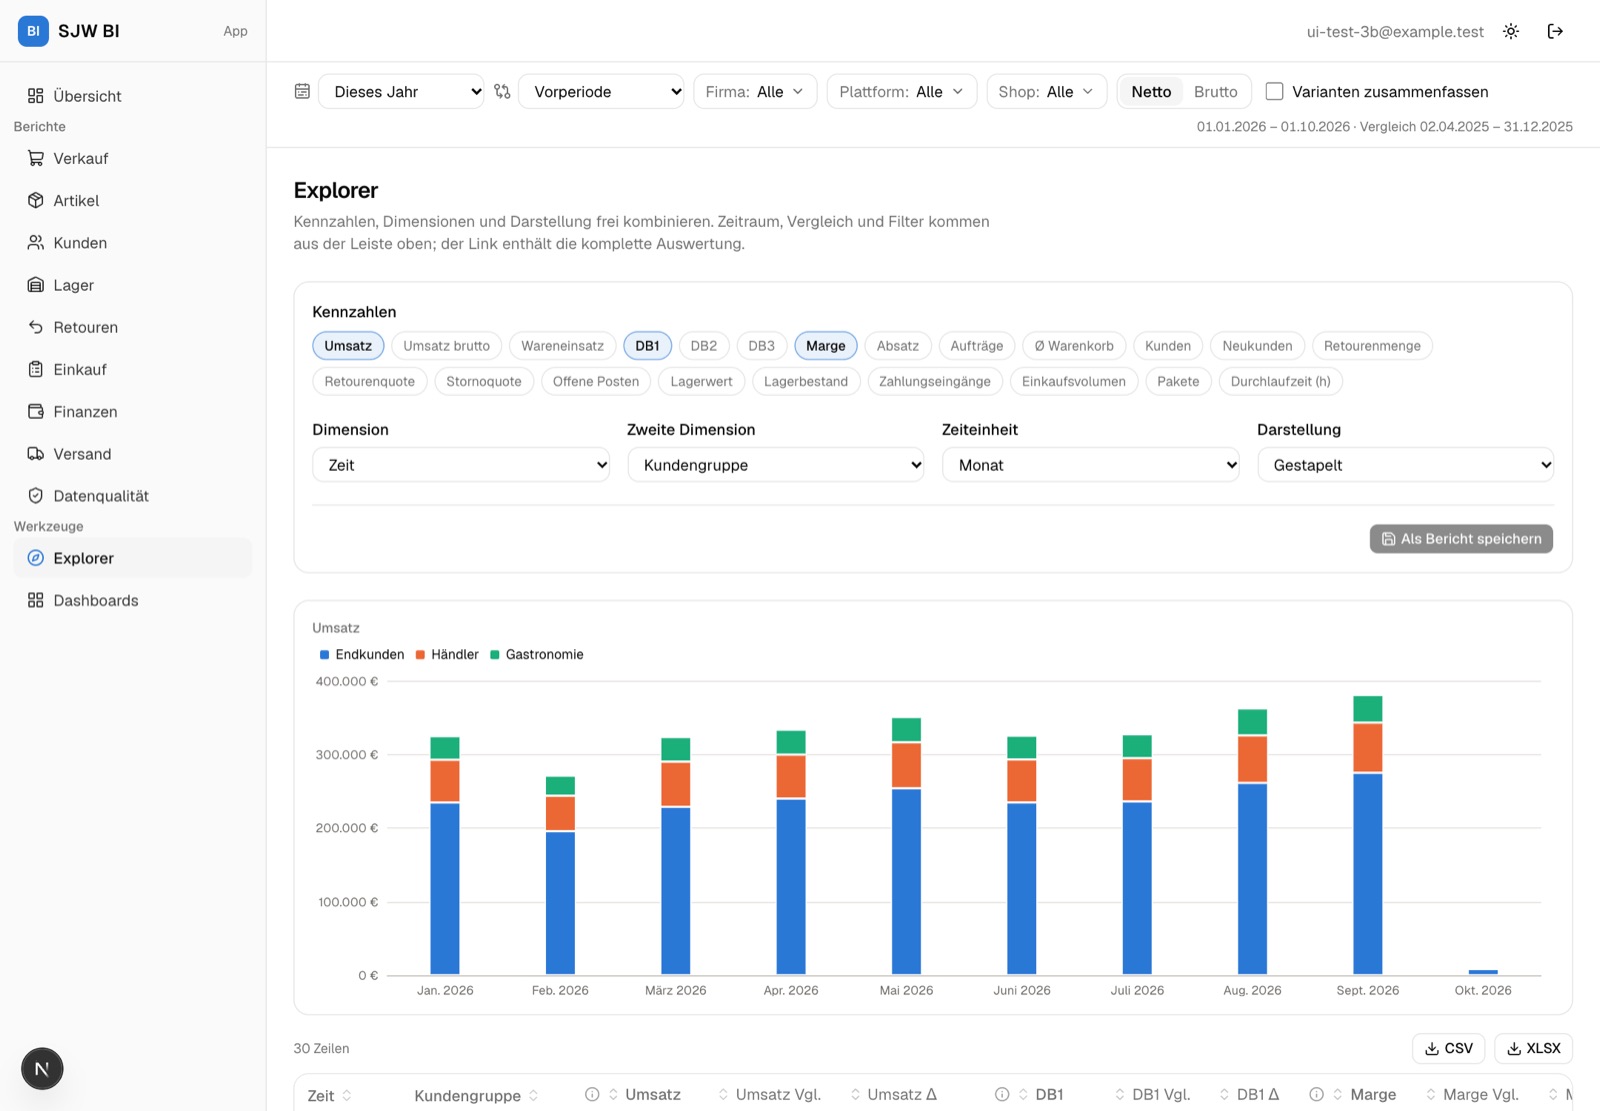Open the Plattform filter dropdown

click(901, 91)
